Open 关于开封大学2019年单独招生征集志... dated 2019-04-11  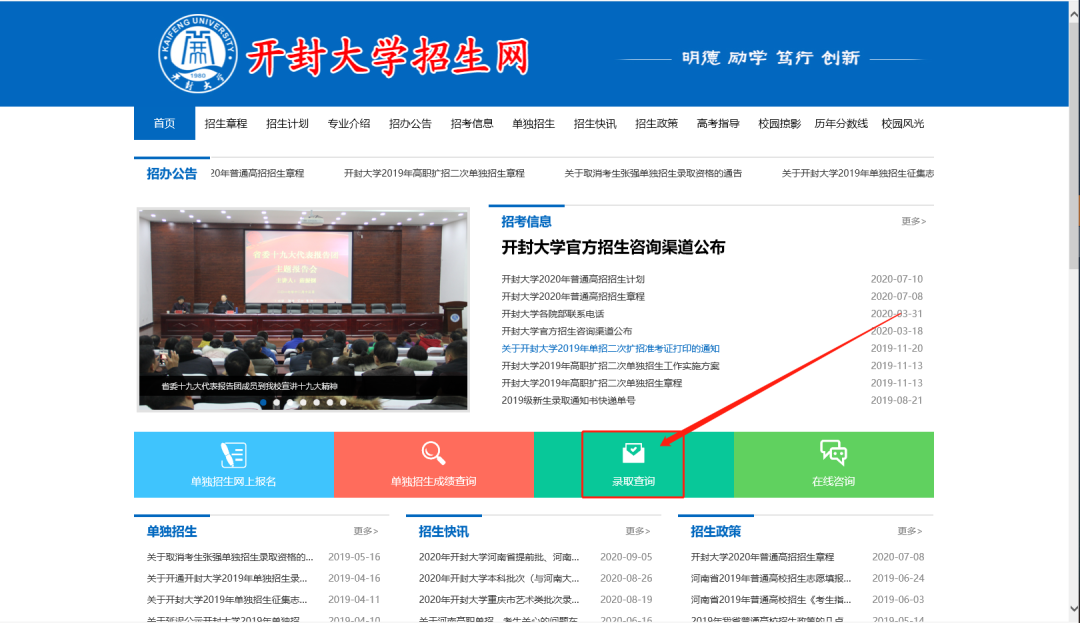pos(227,600)
